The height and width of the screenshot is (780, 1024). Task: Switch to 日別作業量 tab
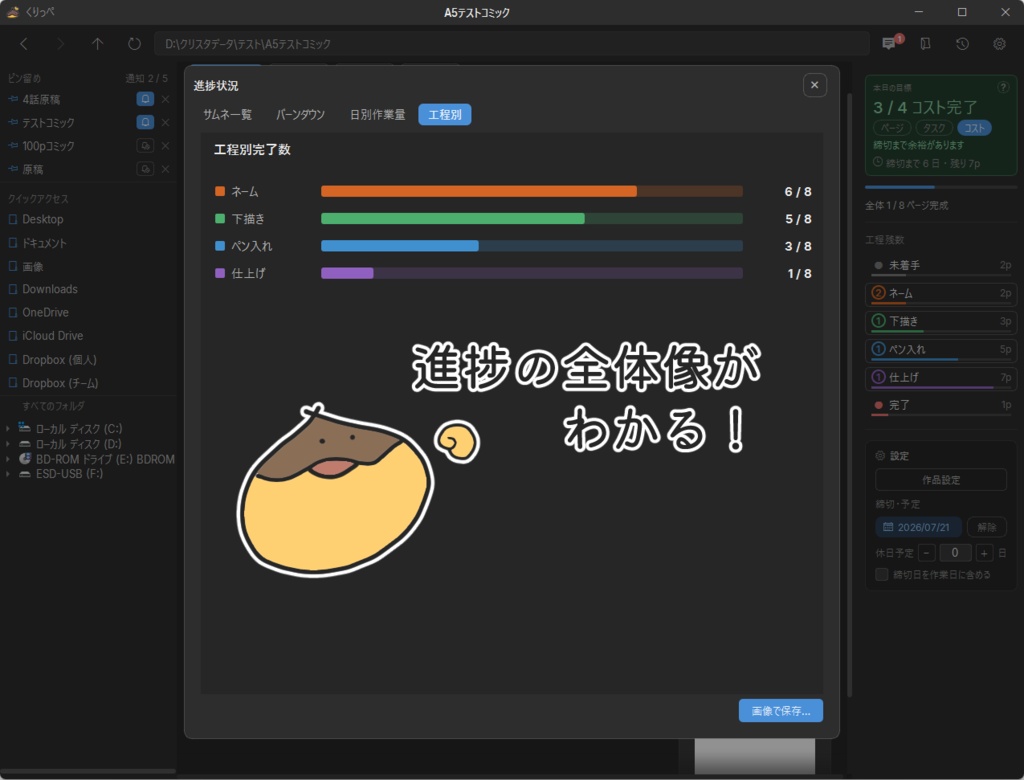point(377,114)
